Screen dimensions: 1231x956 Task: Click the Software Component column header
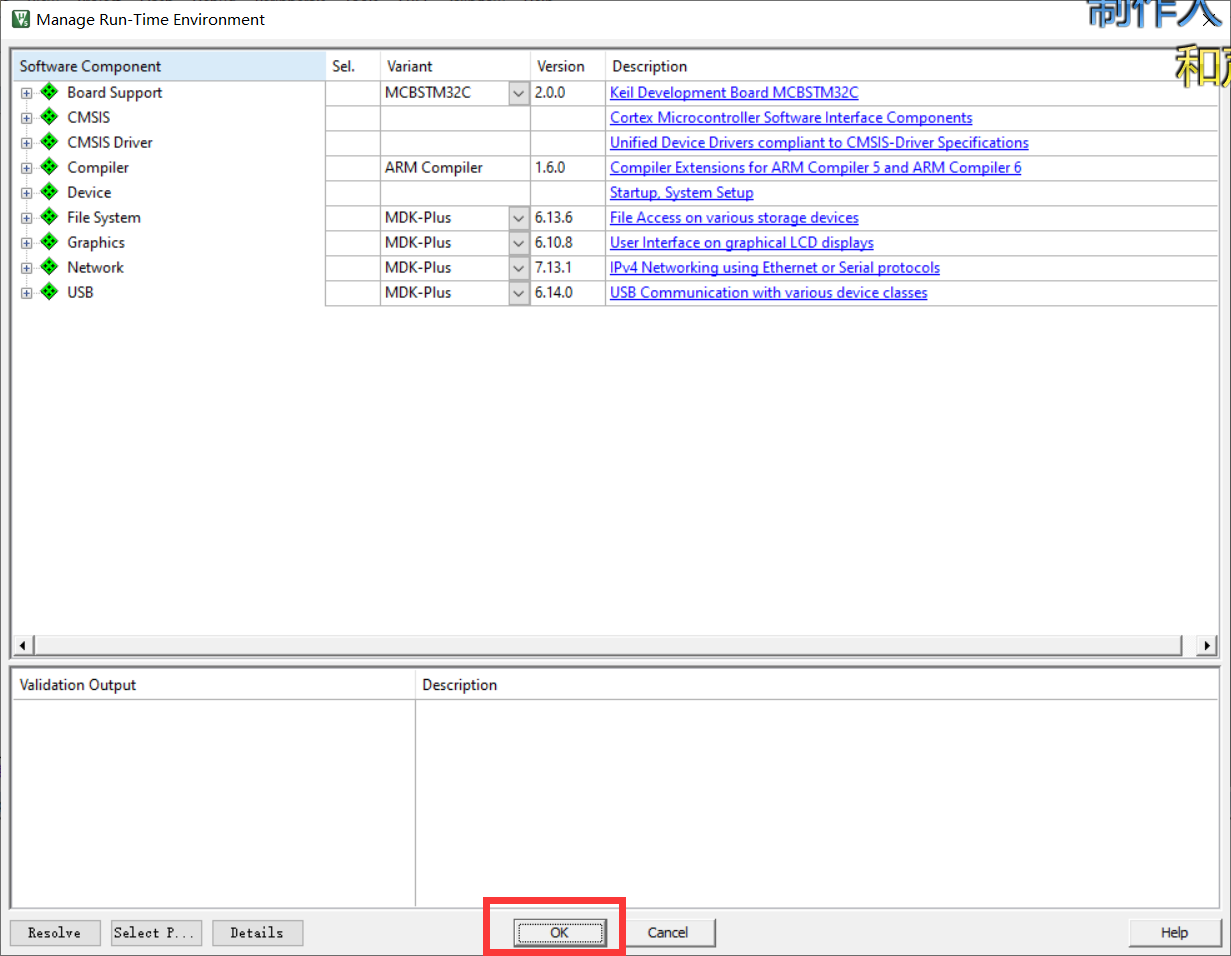click(169, 66)
